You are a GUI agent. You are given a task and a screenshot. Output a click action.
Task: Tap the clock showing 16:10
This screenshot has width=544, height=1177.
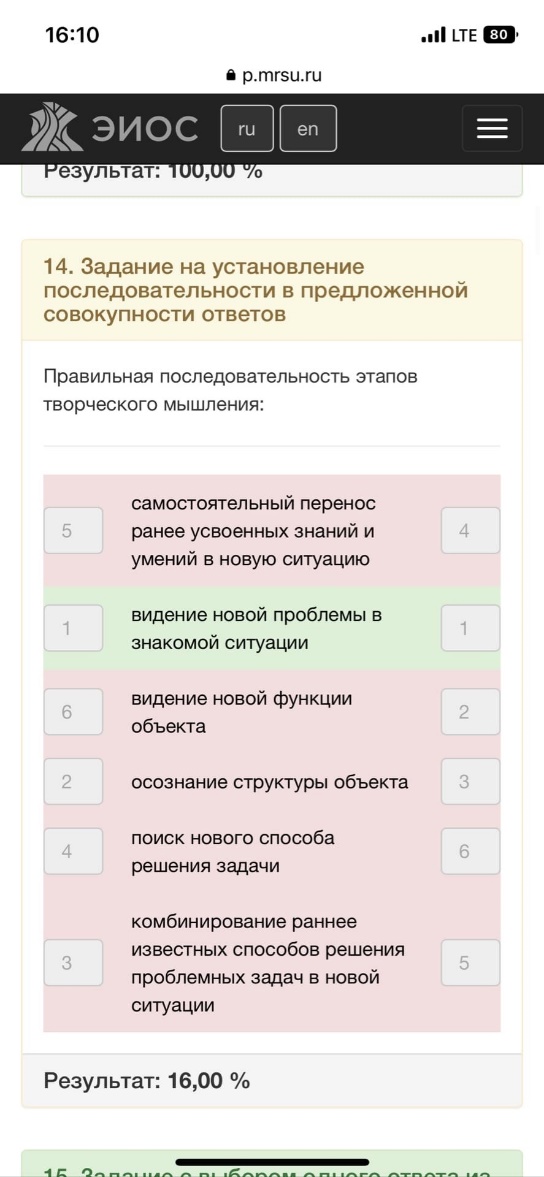[72, 35]
